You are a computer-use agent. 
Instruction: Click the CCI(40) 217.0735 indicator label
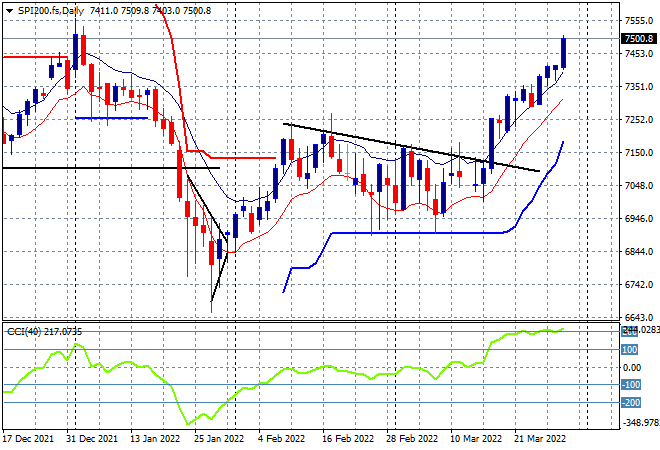tap(44, 332)
